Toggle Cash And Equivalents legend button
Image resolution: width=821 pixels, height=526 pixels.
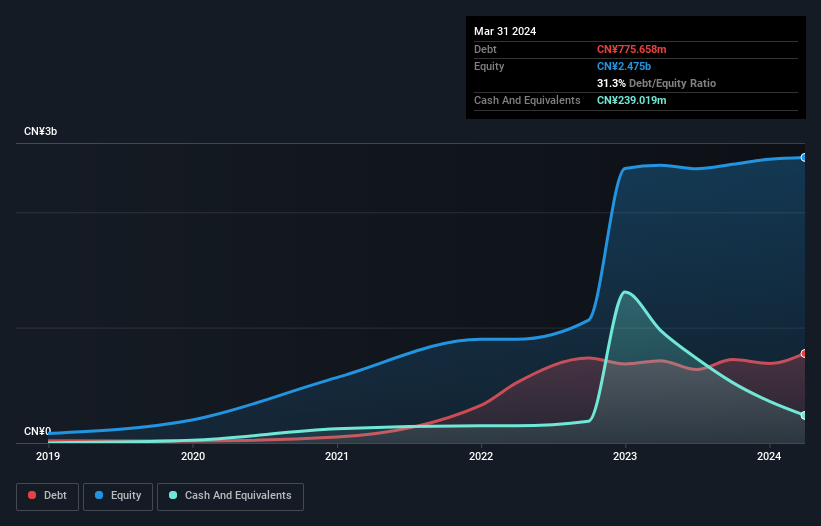(x=230, y=496)
